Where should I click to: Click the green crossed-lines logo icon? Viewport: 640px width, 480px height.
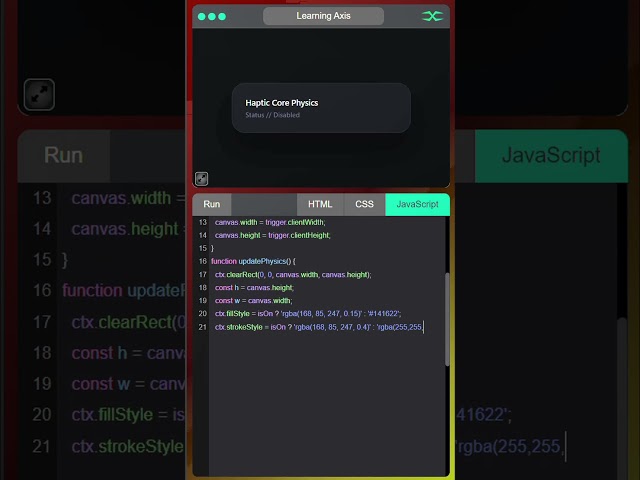tap(432, 16)
